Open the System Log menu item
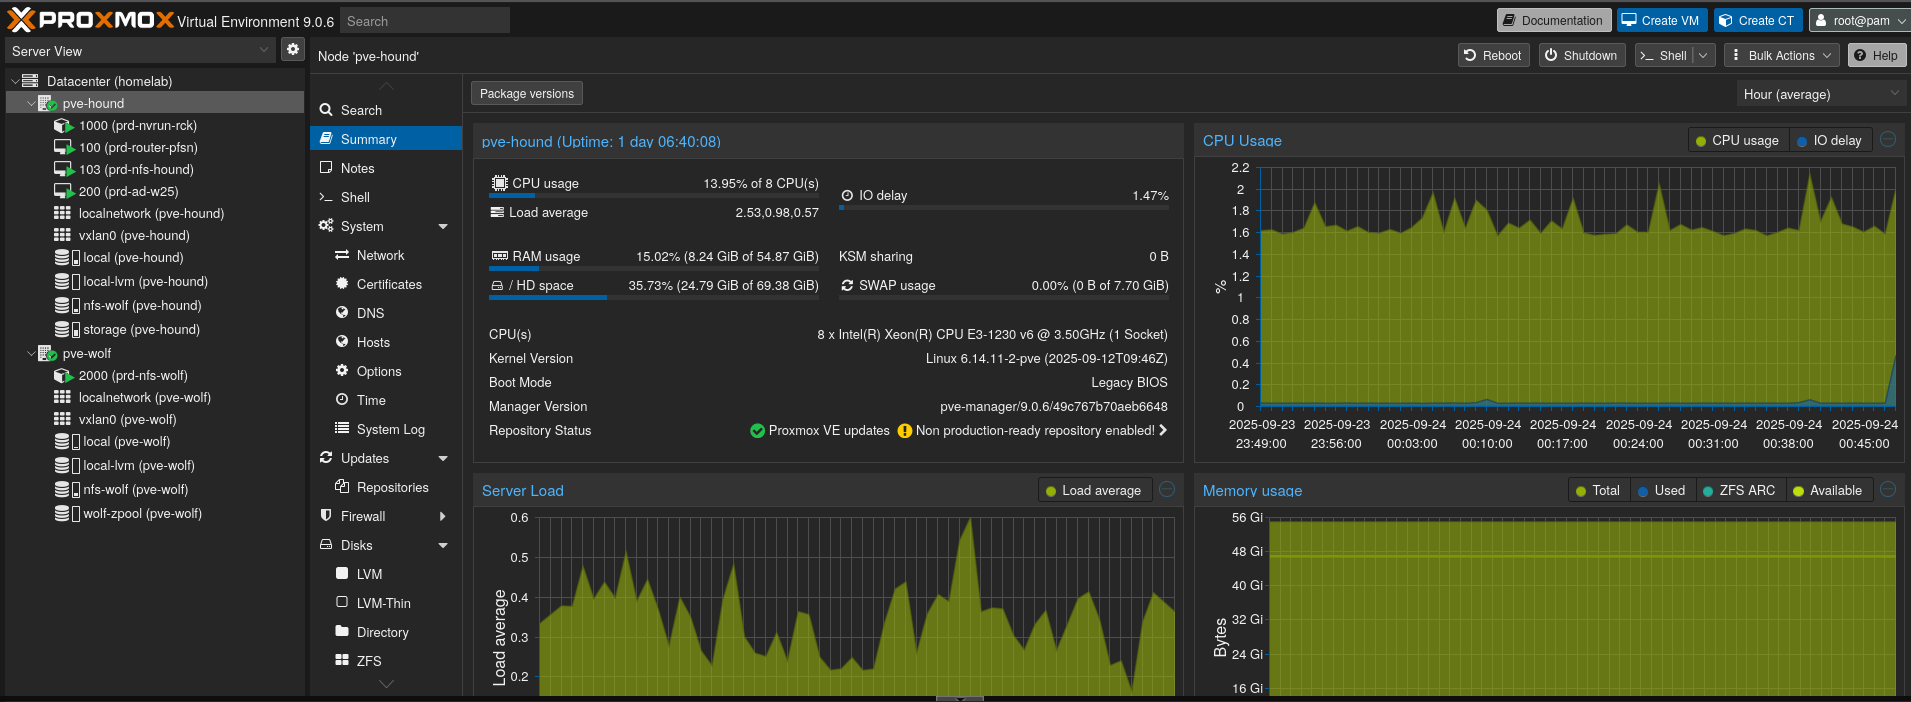This screenshot has width=1911, height=702. point(390,430)
